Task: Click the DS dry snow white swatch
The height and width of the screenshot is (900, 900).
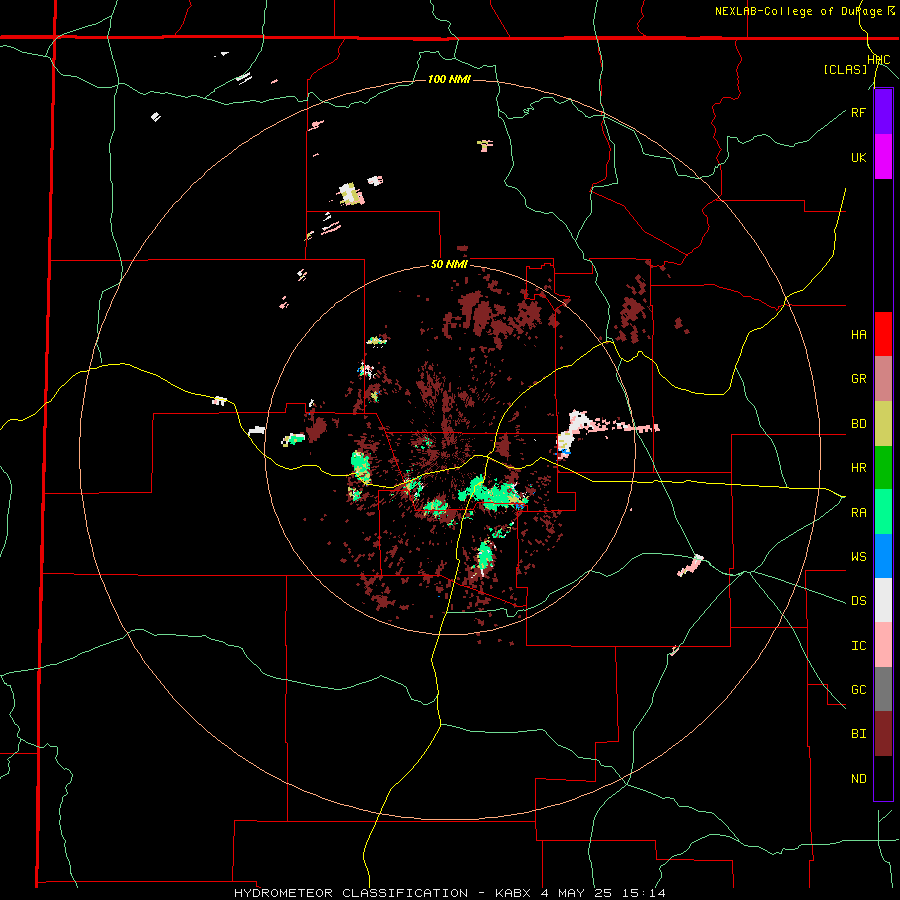Action: pyautogui.click(x=883, y=600)
